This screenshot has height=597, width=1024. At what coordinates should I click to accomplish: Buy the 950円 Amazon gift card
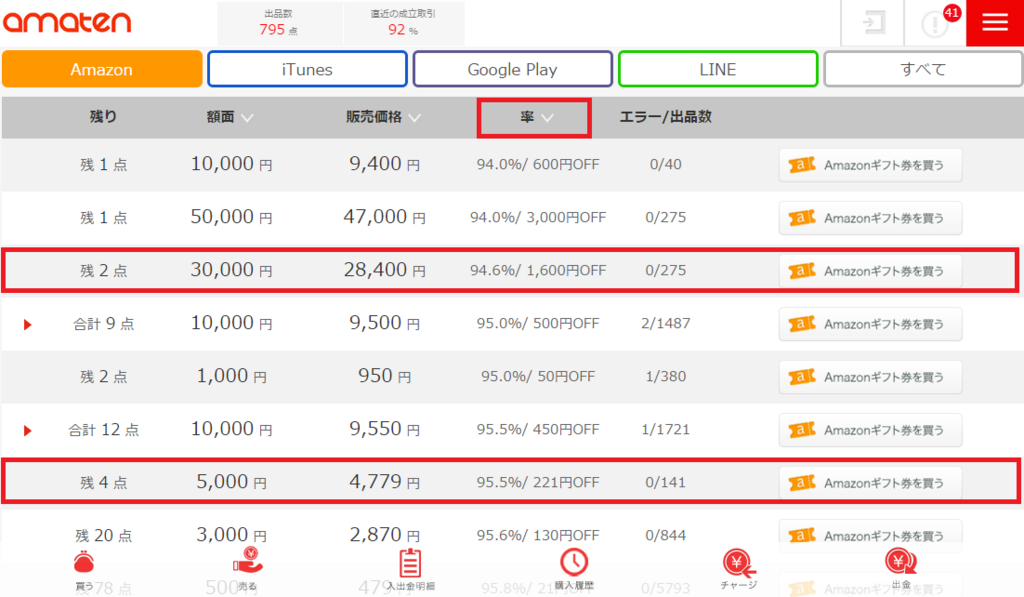(x=870, y=377)
